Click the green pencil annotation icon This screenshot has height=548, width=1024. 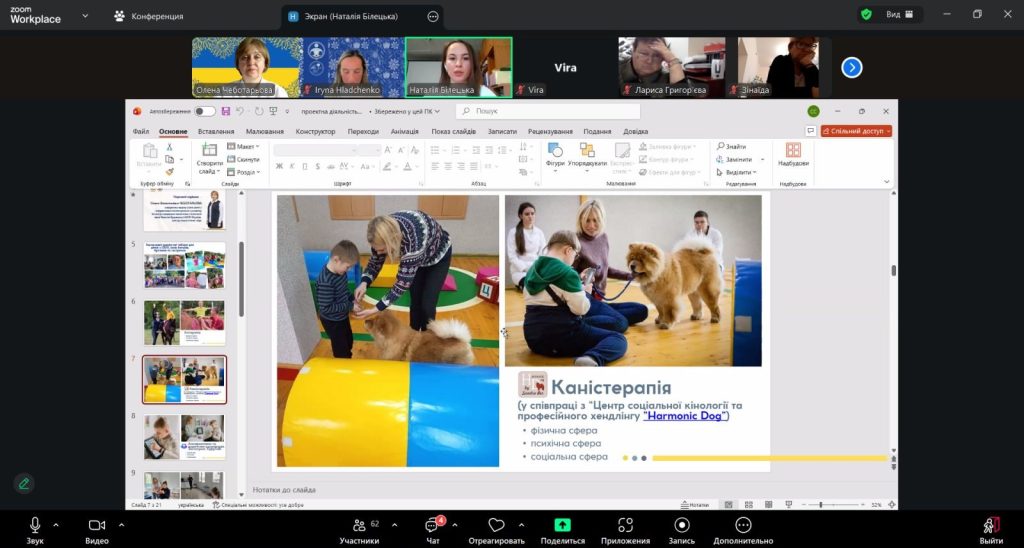[24, 483]
